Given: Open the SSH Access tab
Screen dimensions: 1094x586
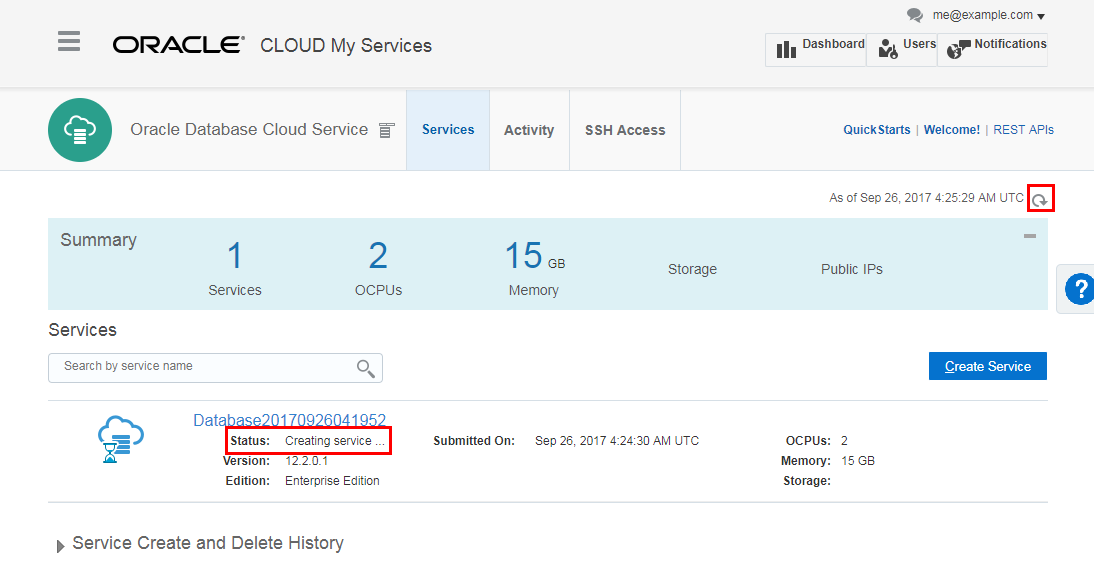Looking at the screenshot, I should click(x=625, y=130).
